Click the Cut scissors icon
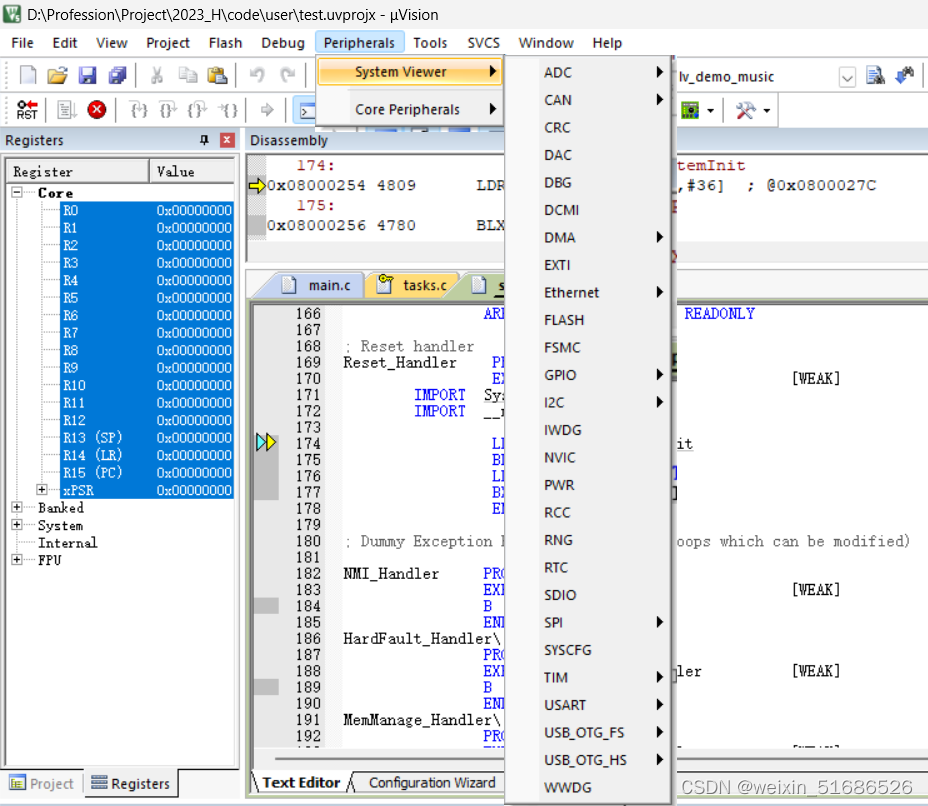928x806 pixels. point(157,75)
